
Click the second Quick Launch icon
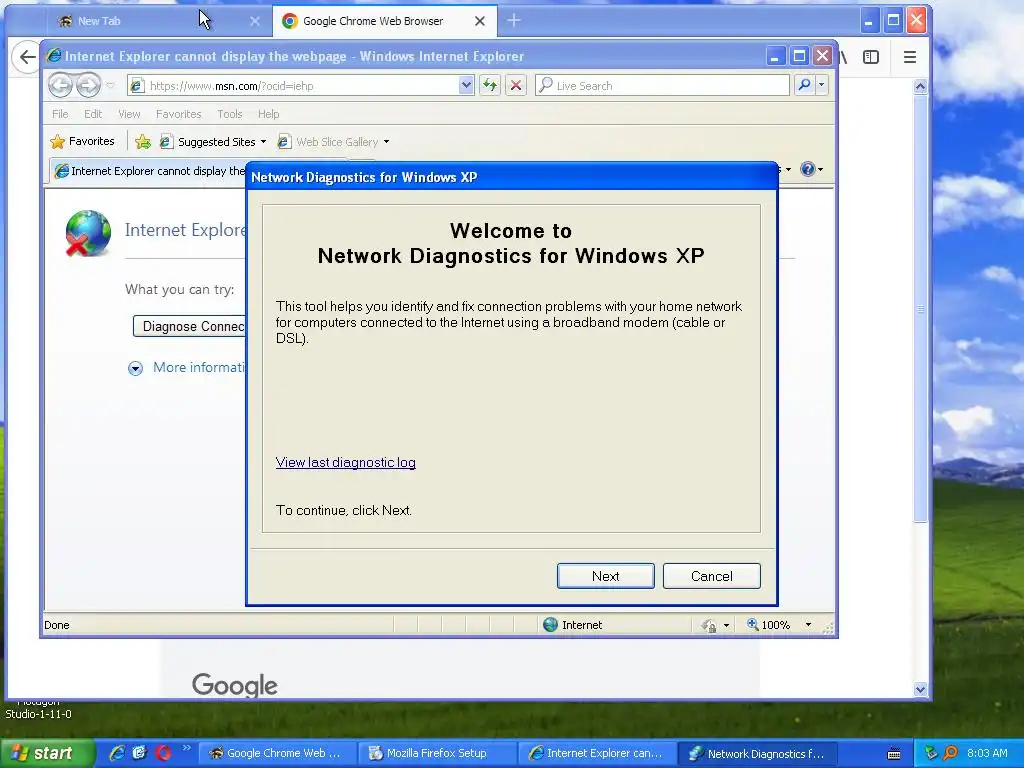click(139, 753)
